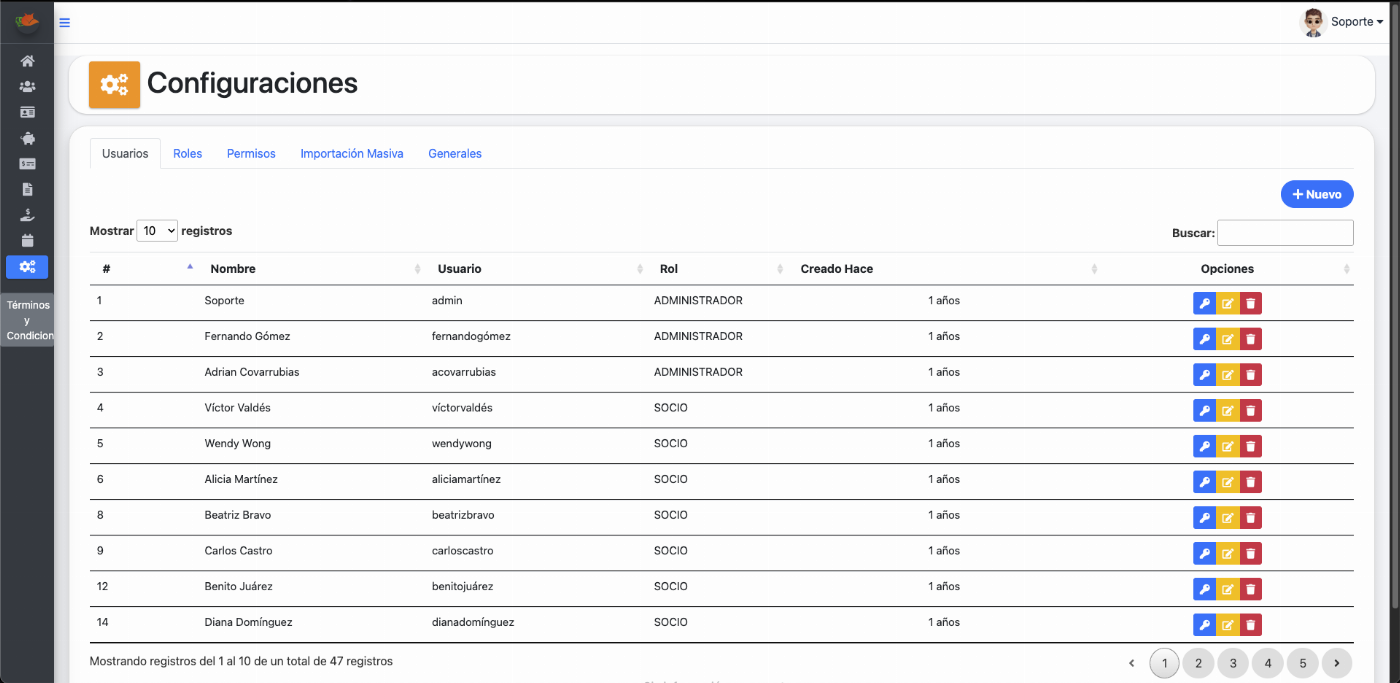
Task: Click the users group sidebar icon
Action: point(27,87)
